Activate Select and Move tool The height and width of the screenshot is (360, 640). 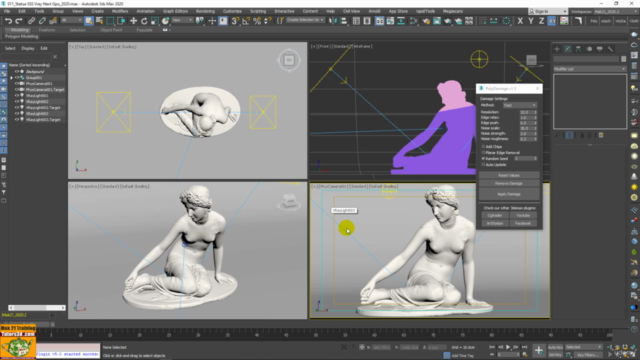click(x=133, y=21)
